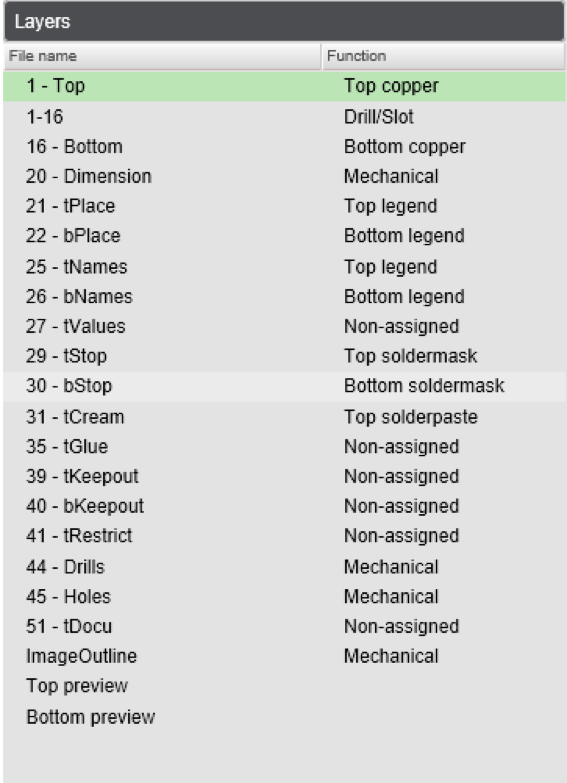567x783 pixels.
Task: Sort by the Function column header
Action: click(x=444, y=56)
